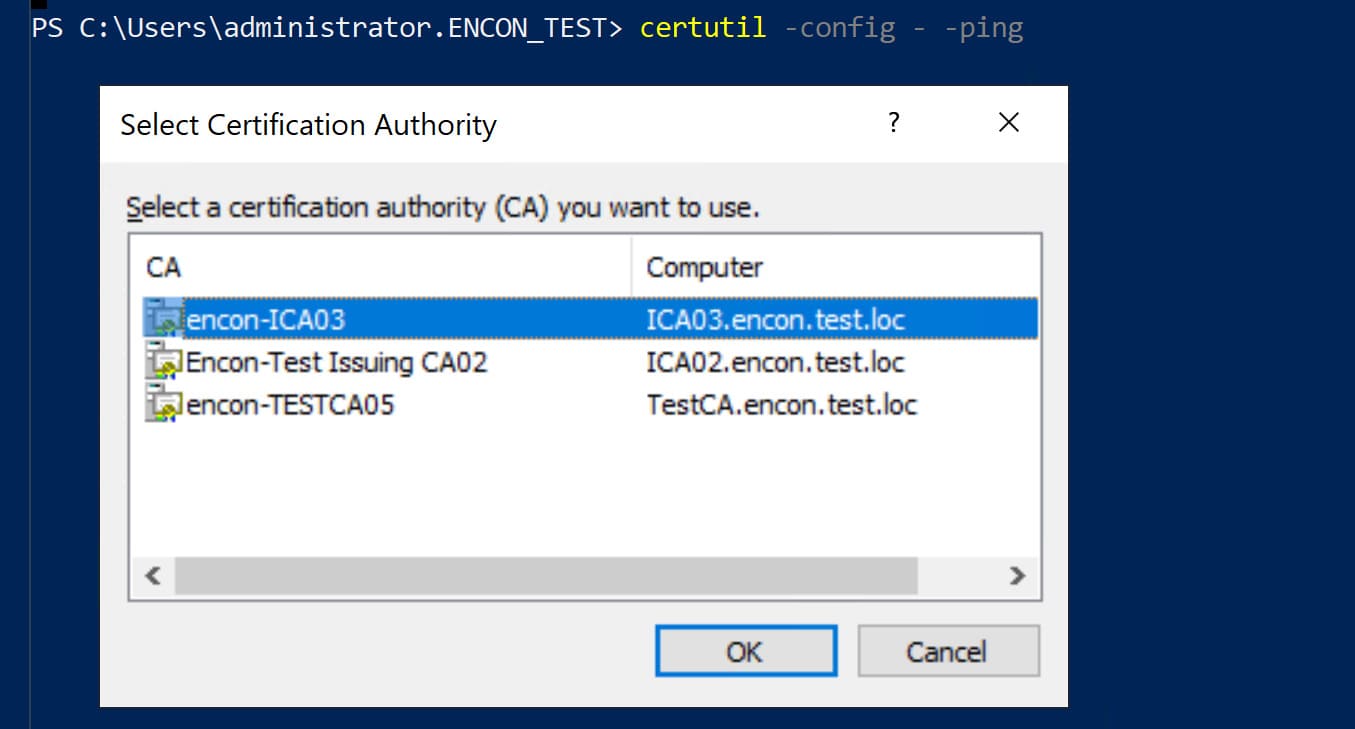Click the right scroll arrow icon
Viewport: 1355px width, 729px height.
pyautogui.click(x=1018, y=576)
